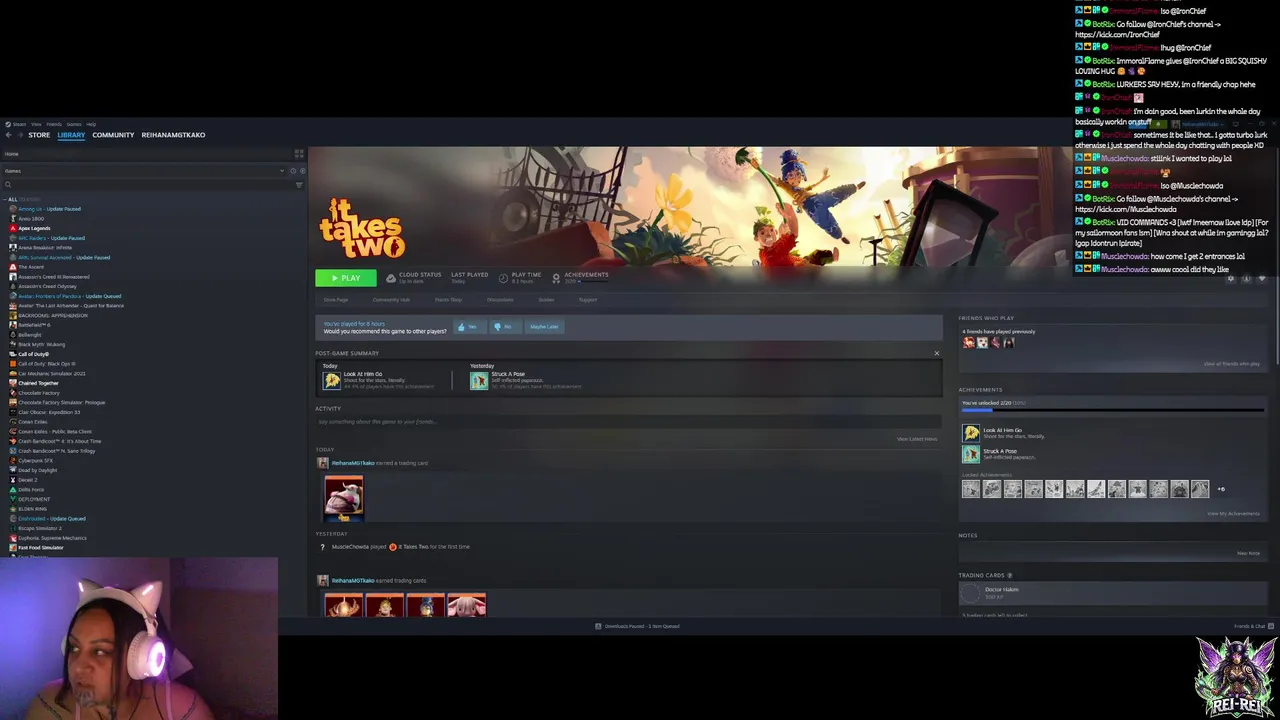Click the earned trading card thumbnail under Today
The height and width of the screenshot is (720, 1280).
click(344, 498)
